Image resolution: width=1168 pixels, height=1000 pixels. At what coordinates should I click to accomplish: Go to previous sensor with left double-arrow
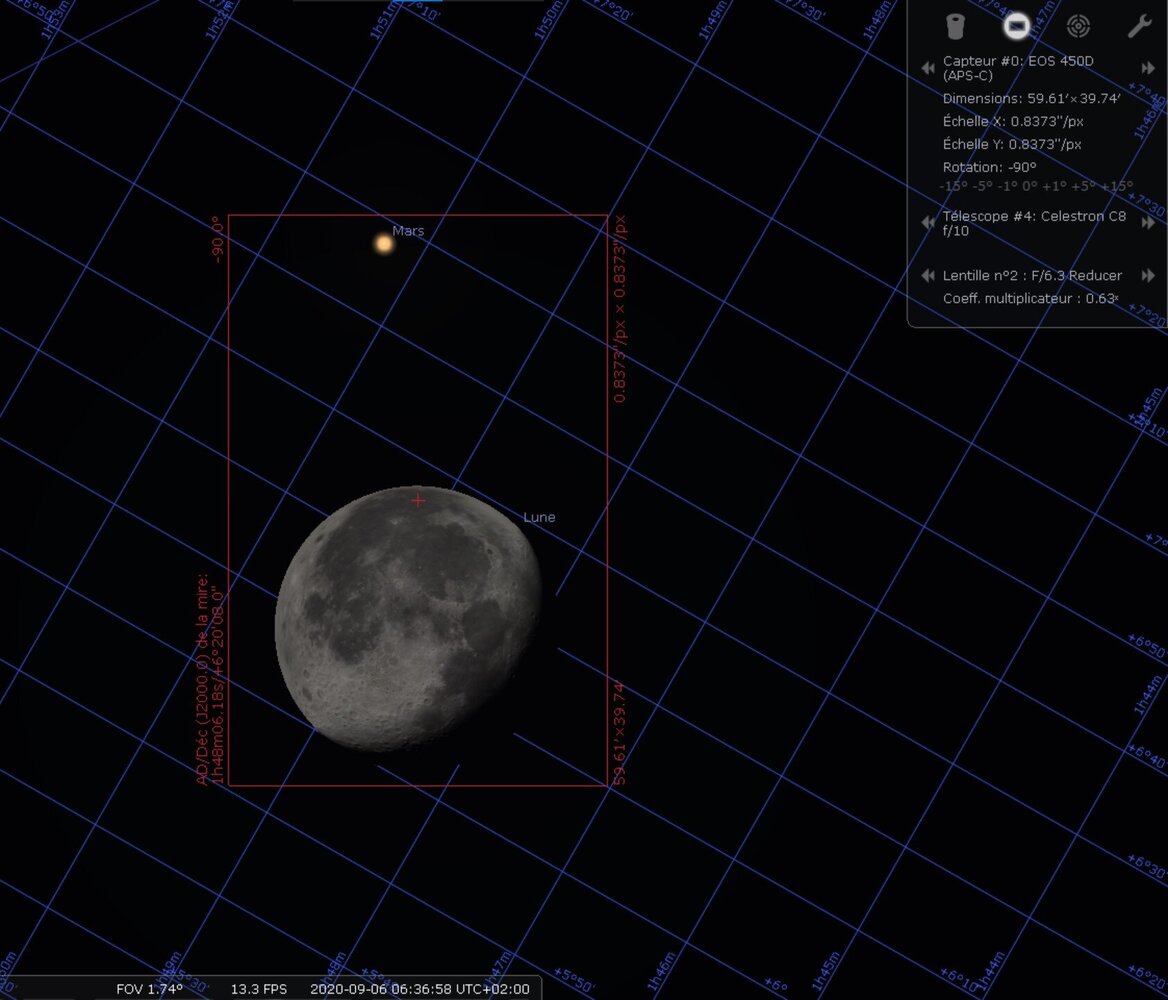pos(927,67)
